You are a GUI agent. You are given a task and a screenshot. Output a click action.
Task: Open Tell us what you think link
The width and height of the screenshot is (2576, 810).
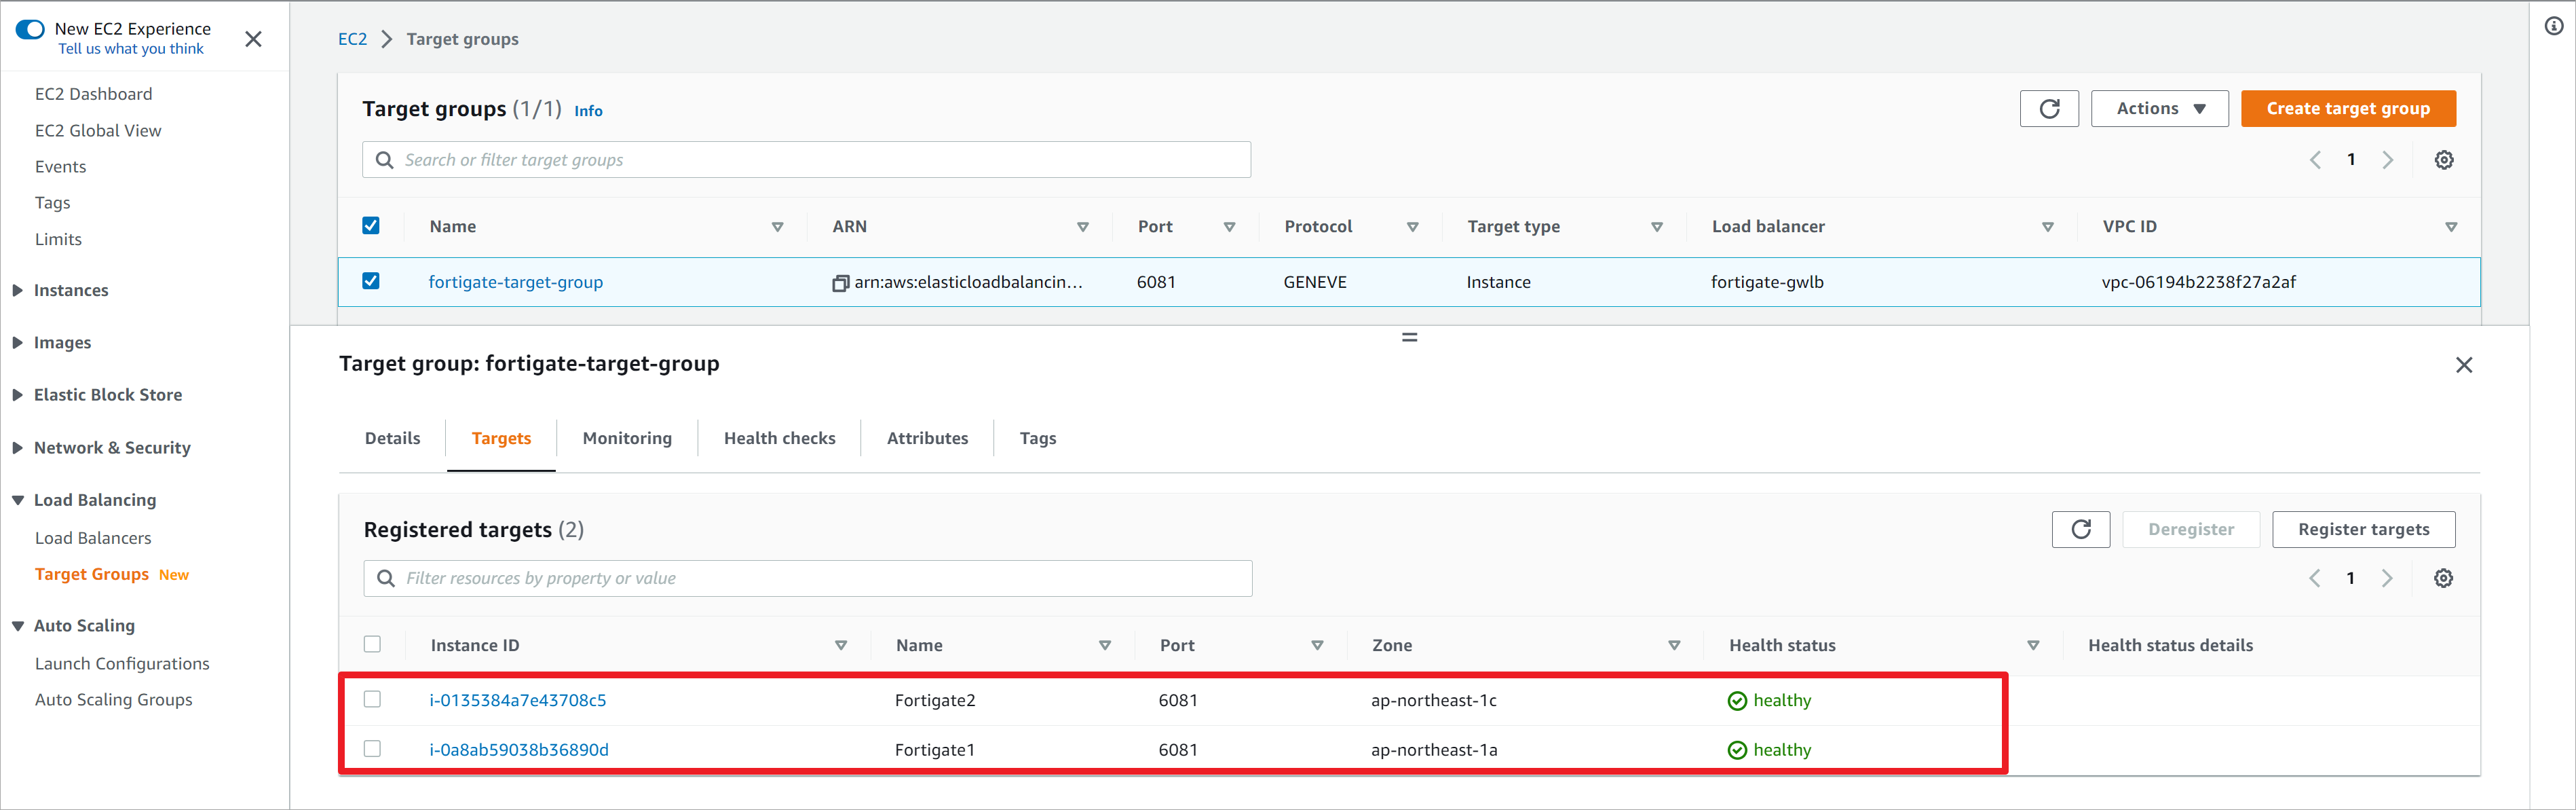130,49
